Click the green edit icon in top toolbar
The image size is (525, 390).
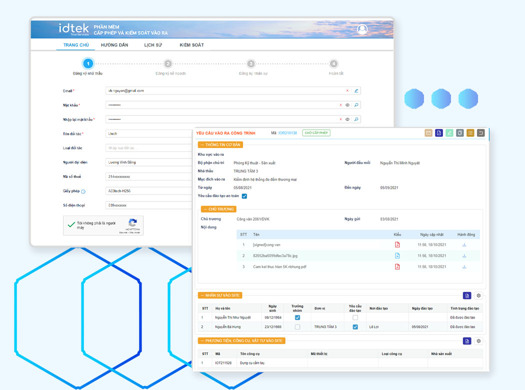(x=449, y=133)
